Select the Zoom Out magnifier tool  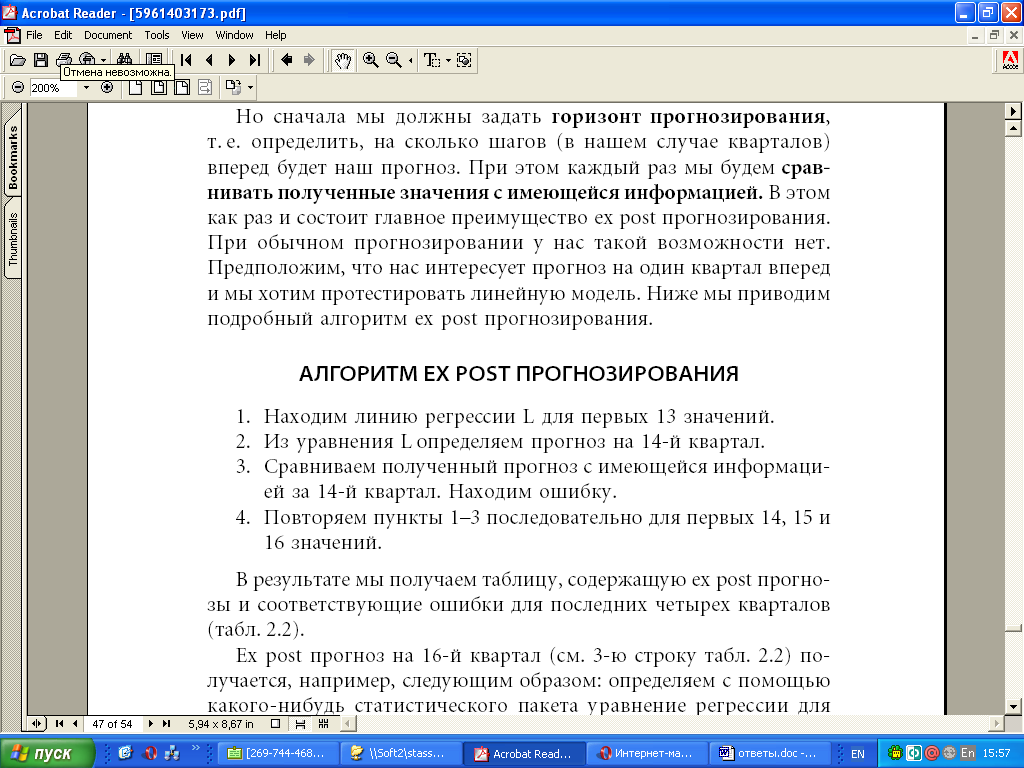click(393, 61)
